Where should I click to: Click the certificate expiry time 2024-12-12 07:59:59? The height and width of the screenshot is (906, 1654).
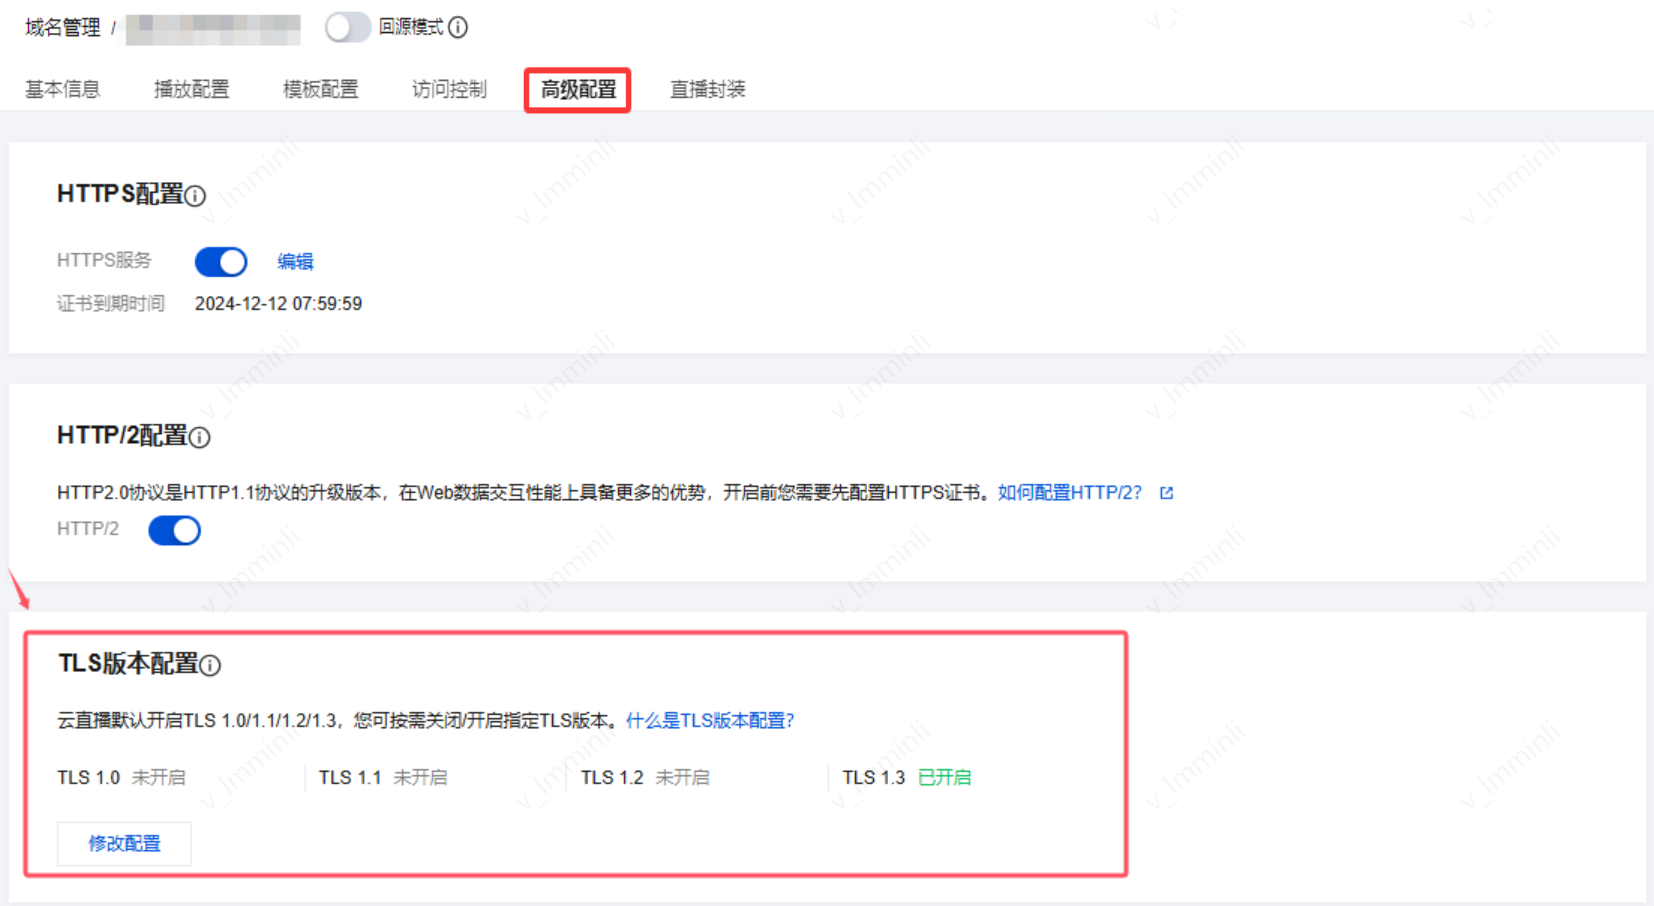278,304
